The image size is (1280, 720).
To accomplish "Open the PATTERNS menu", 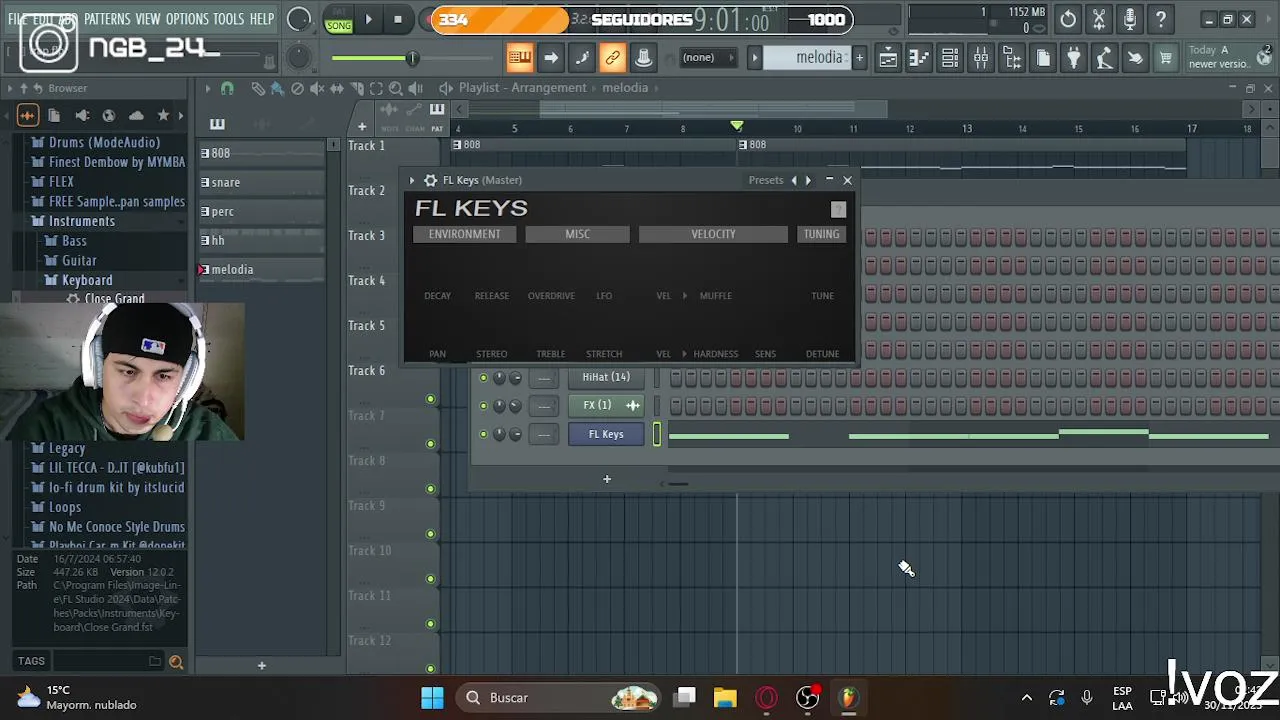I will (x=107, y=19).
